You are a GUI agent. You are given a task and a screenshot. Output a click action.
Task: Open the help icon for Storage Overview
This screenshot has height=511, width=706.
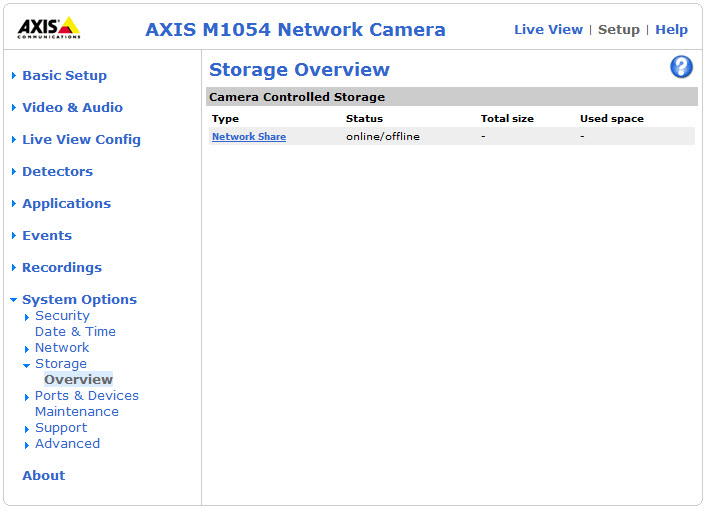(x=681, y=67)
